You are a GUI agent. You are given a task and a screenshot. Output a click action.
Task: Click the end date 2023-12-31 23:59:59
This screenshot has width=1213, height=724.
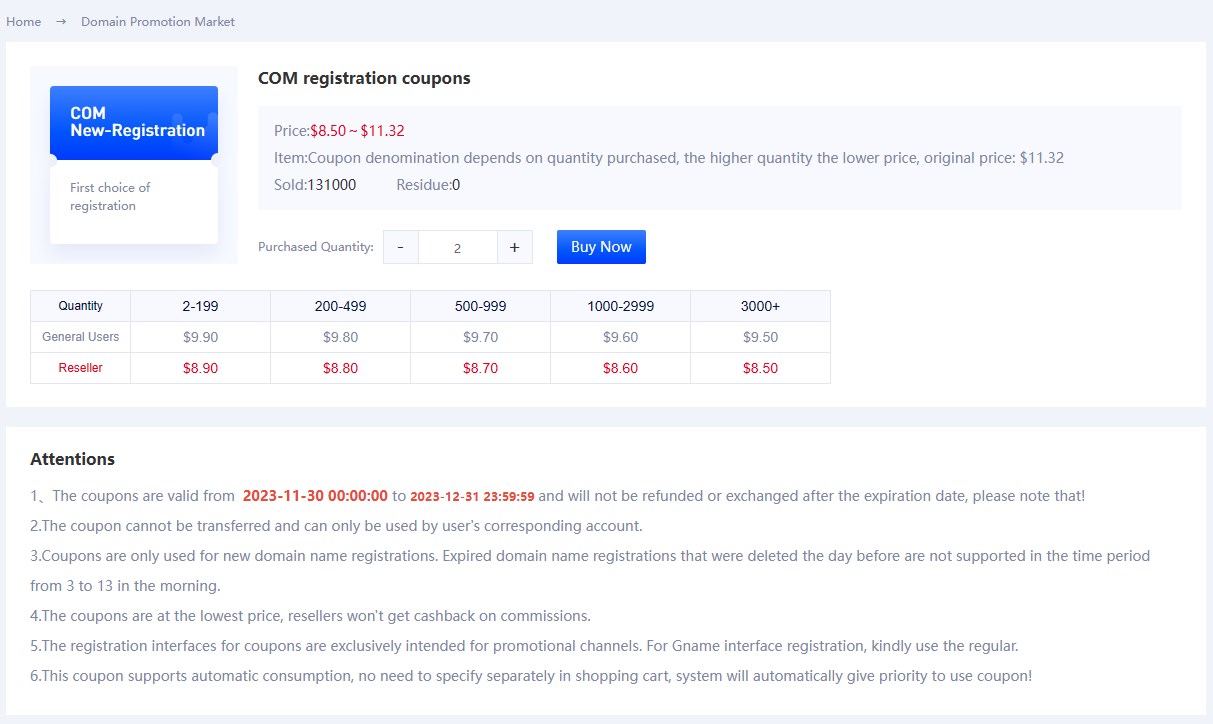tap(472, 496)
